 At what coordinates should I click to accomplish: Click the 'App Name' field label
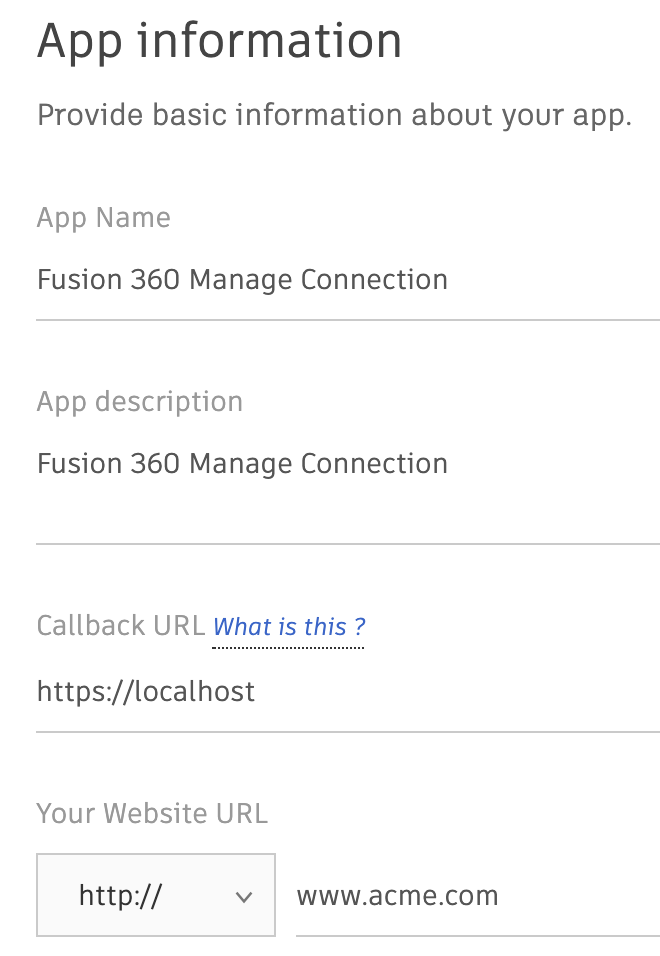point(103,218)
